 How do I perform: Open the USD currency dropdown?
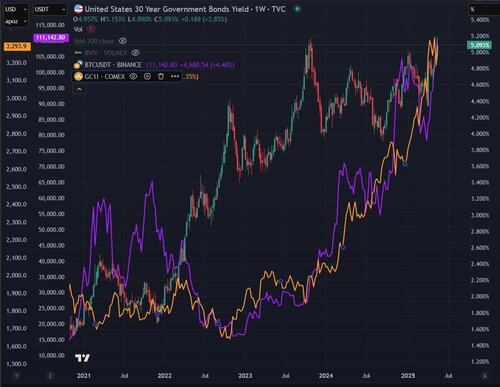point(16,9)
